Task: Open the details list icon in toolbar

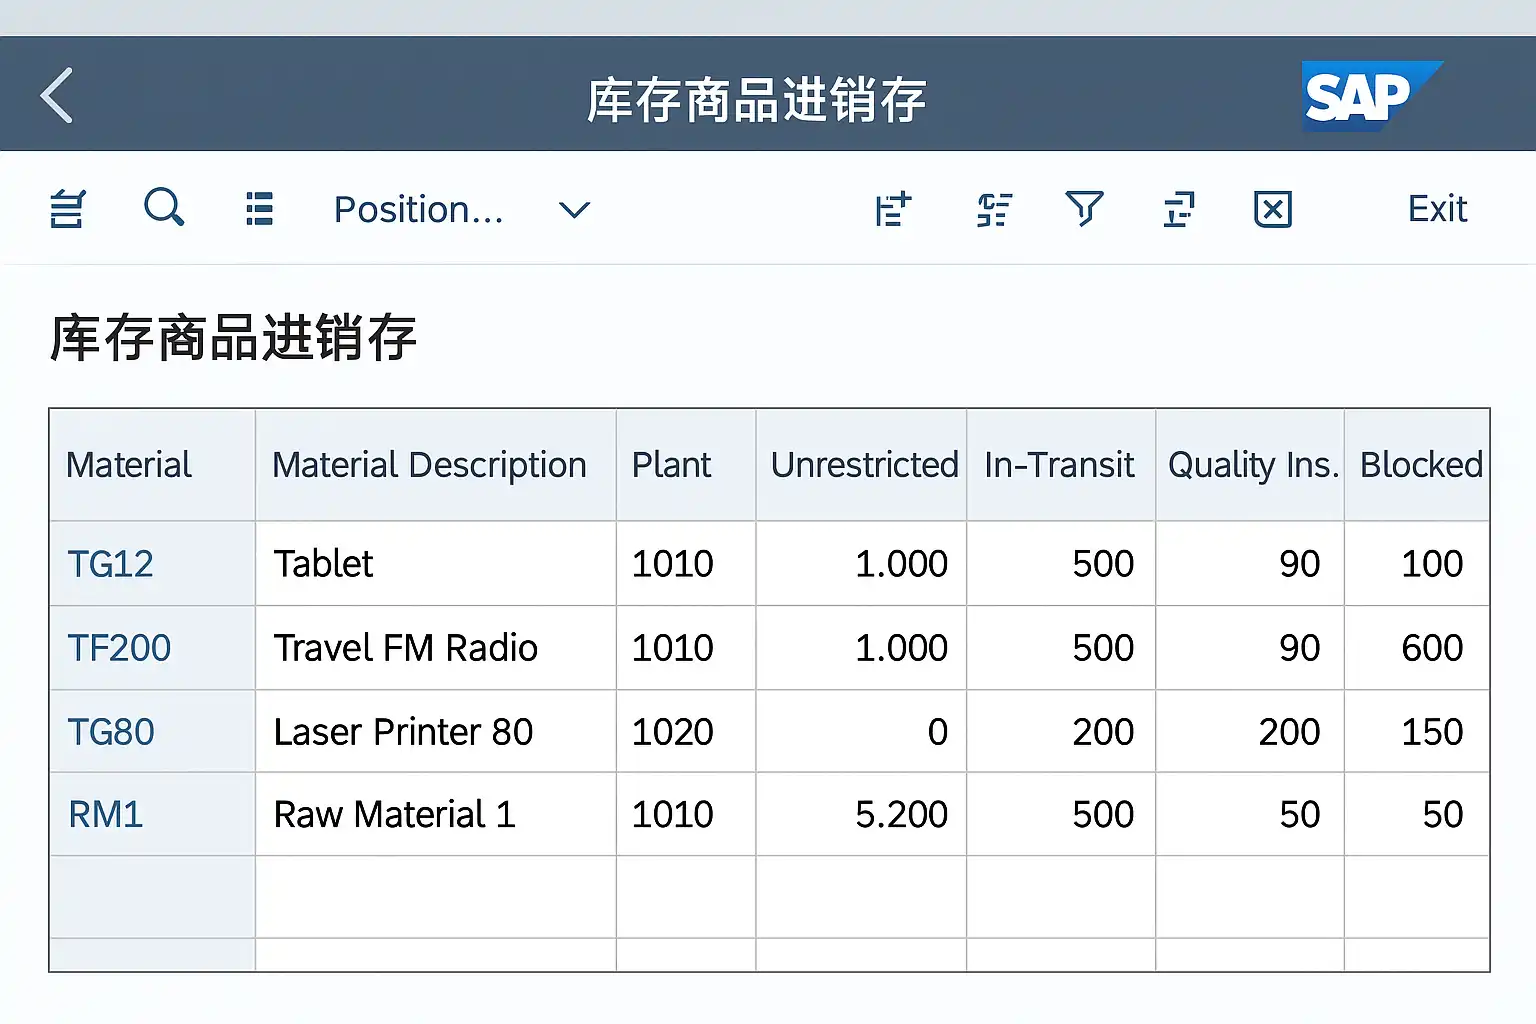Action: pos(68,209)
